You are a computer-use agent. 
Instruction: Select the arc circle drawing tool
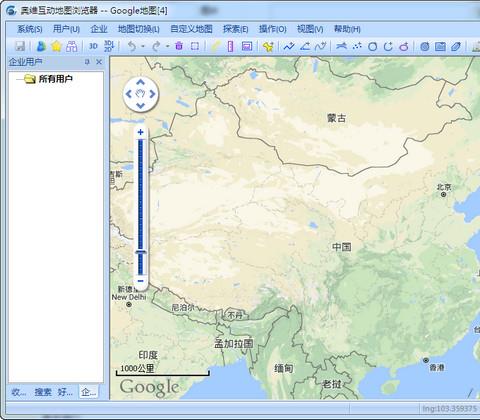click(388, 46)
